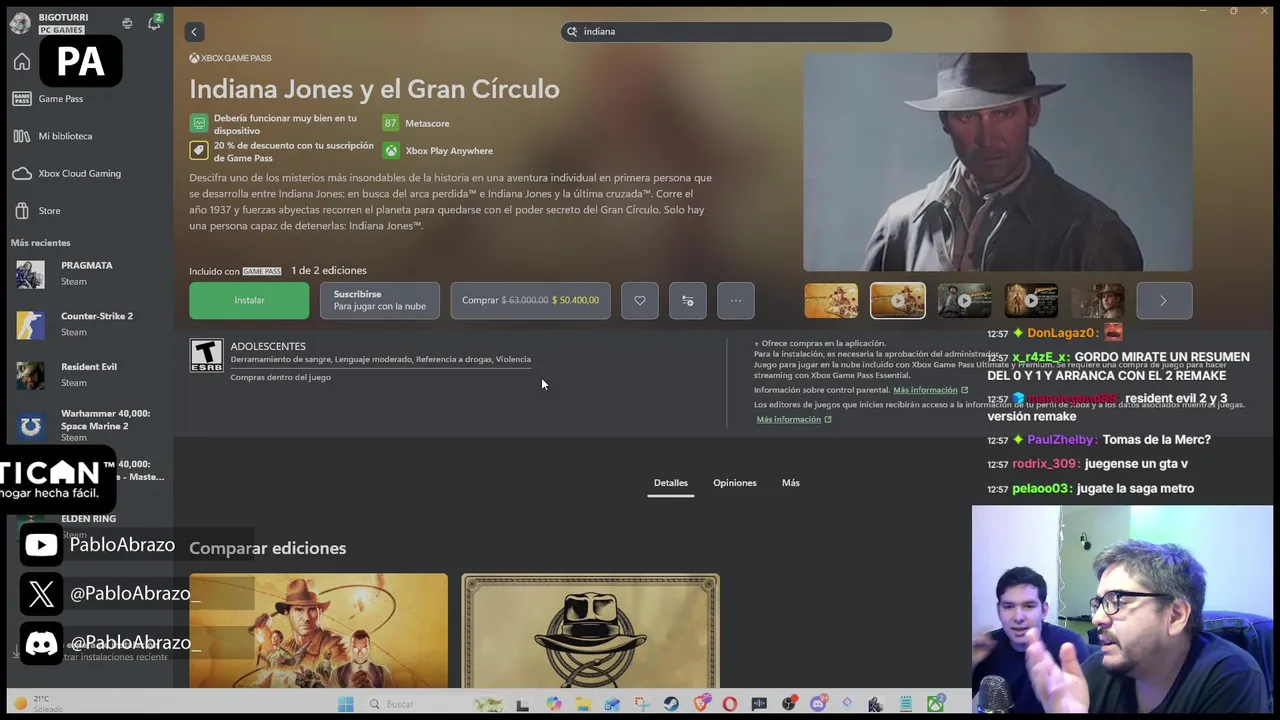Open ELDEN RING in recent games

(88, 519)
